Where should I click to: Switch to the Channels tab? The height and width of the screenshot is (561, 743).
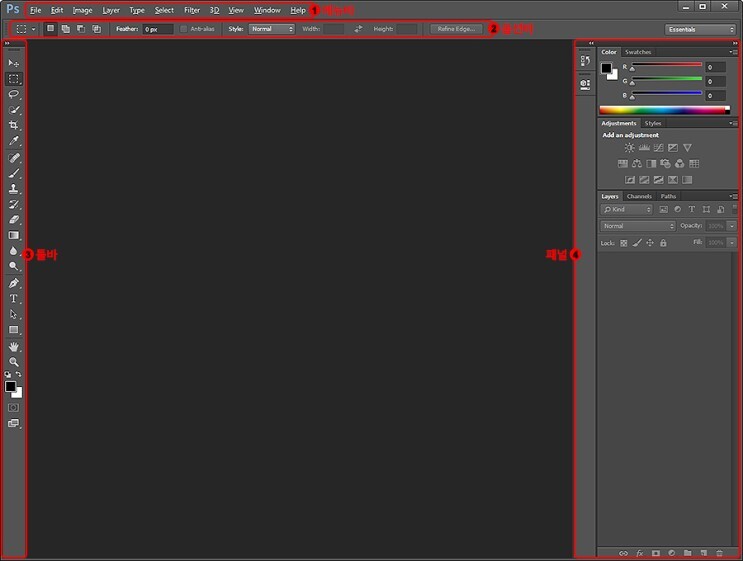(x=639, y=196)
